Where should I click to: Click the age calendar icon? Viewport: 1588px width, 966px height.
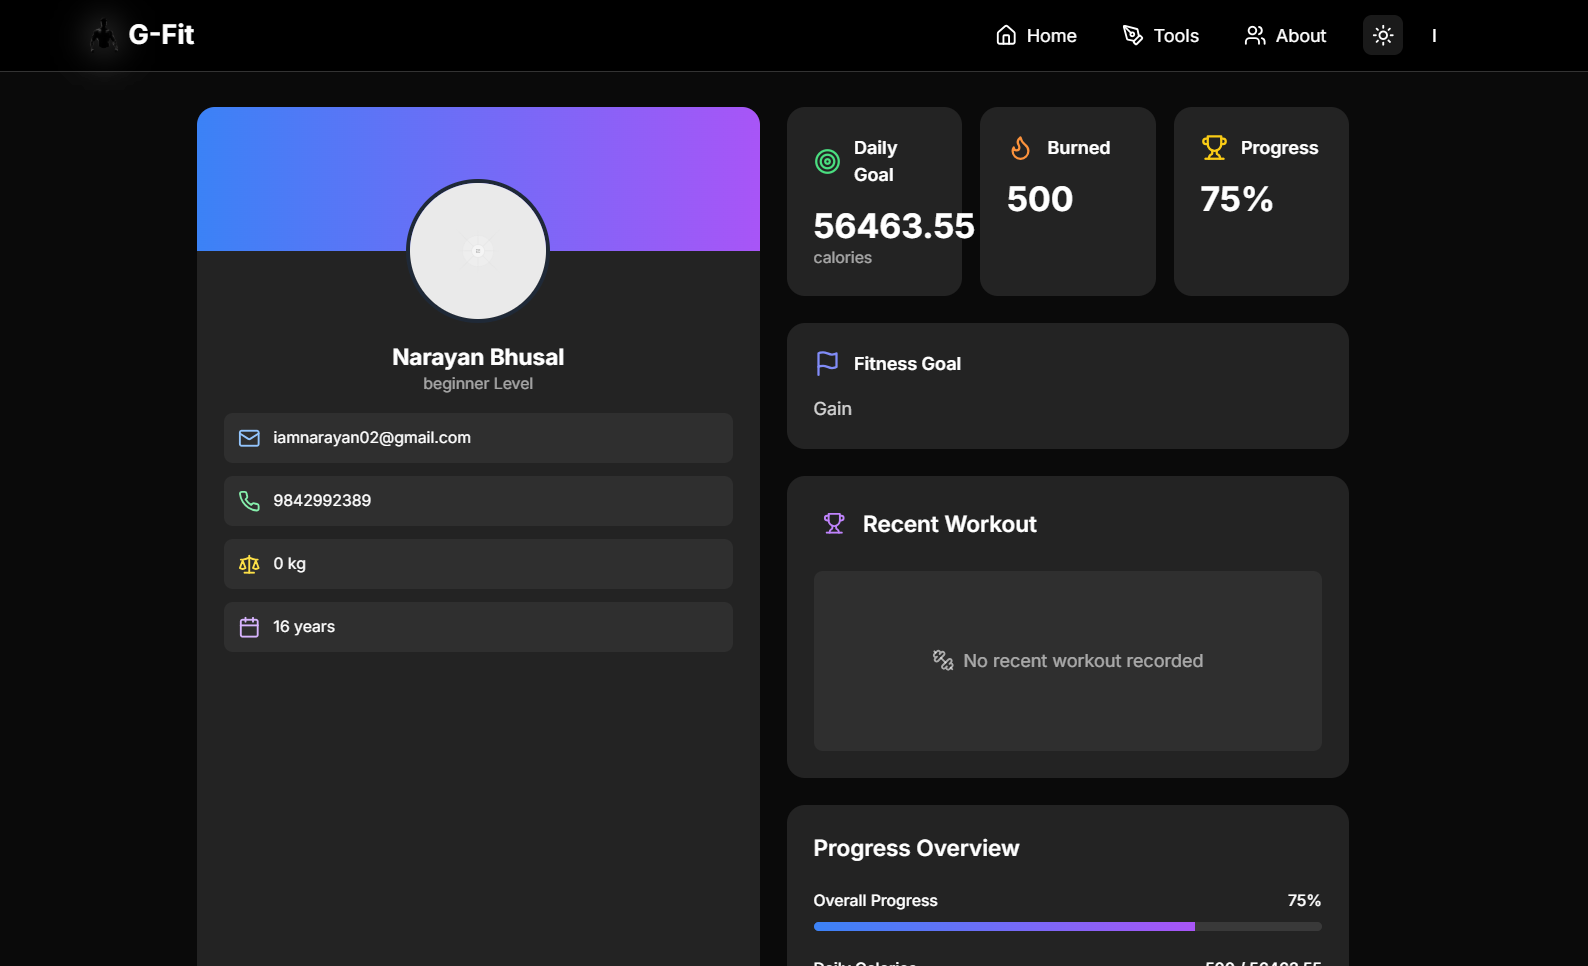(249, 627)
